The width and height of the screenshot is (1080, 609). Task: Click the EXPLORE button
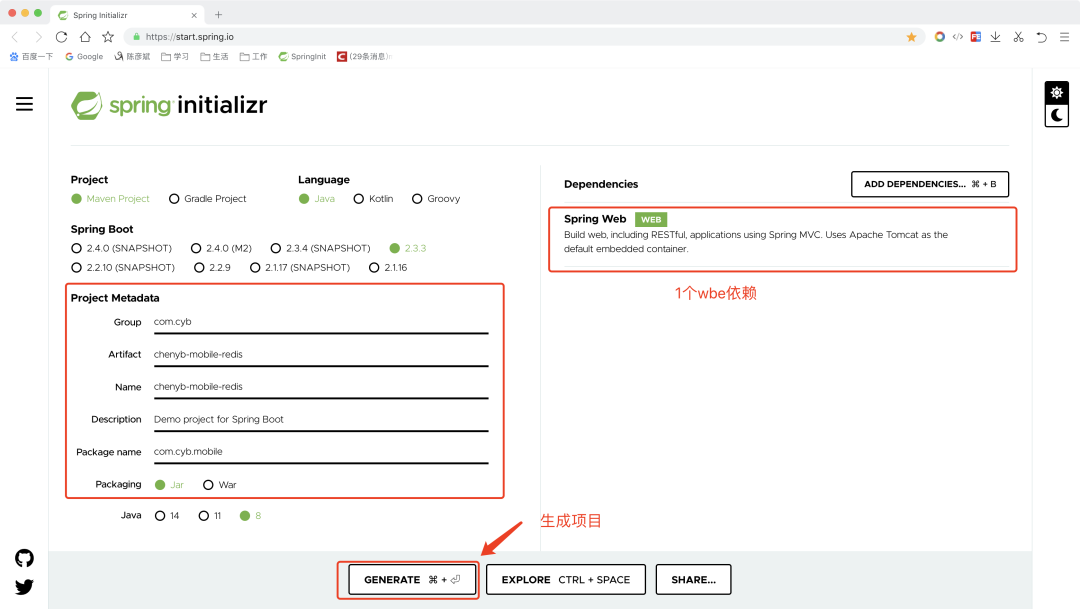click(565, 580)
